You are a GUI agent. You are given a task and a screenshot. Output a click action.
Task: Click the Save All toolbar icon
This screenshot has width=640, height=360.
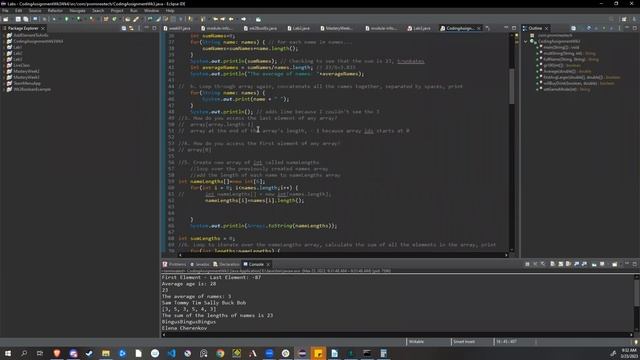click(26, 19)
